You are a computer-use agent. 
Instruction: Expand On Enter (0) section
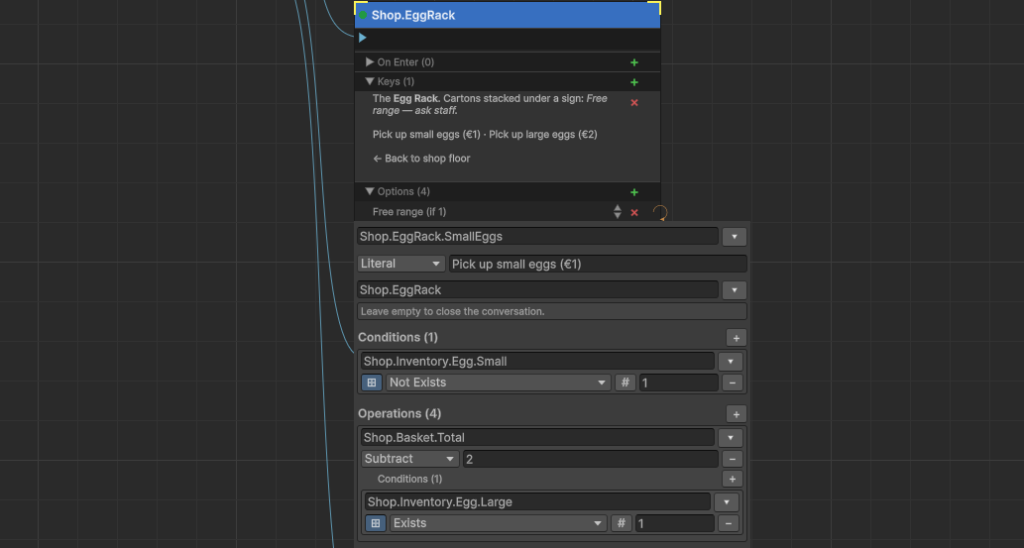pyautogui.click(x=370, y=62)
